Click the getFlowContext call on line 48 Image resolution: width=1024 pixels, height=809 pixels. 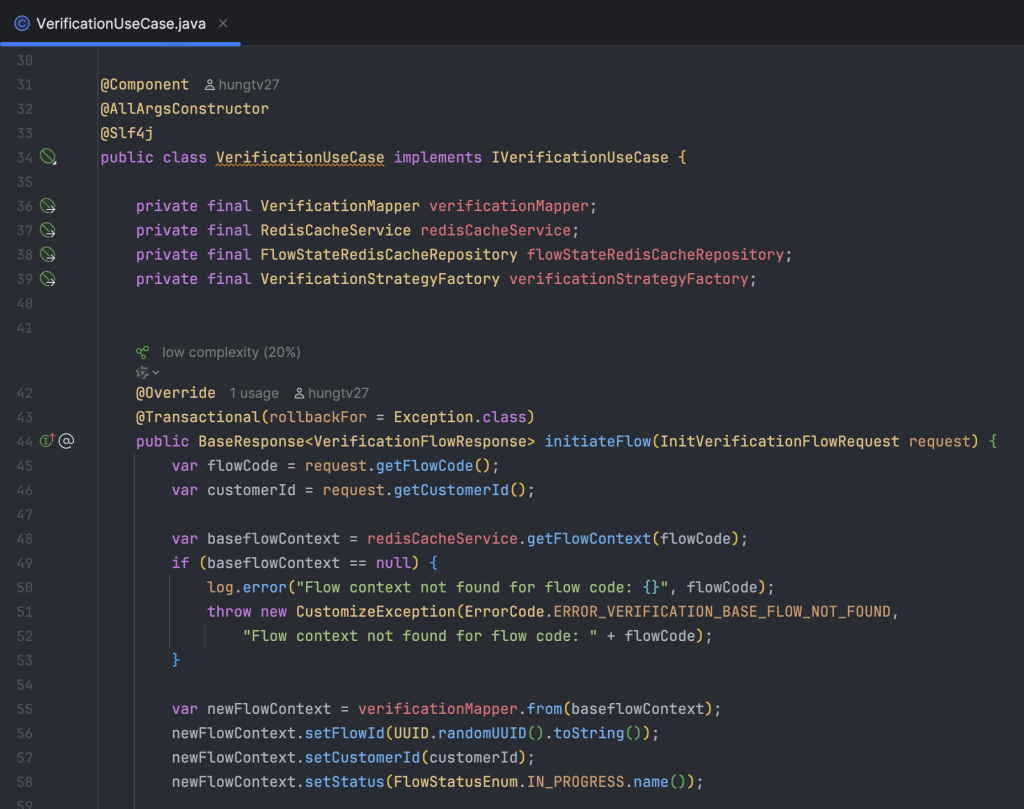pyautogui.click(x=588, y=539)
